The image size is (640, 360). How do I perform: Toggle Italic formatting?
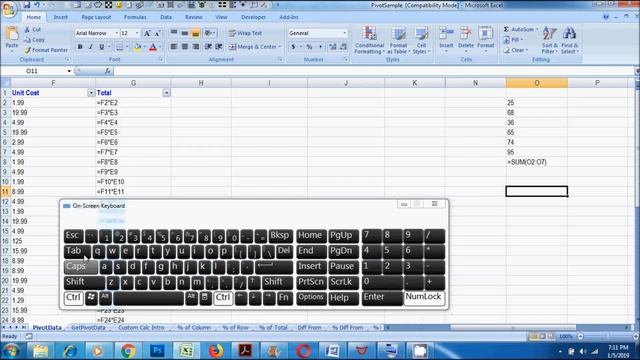[x=91, y=47]
